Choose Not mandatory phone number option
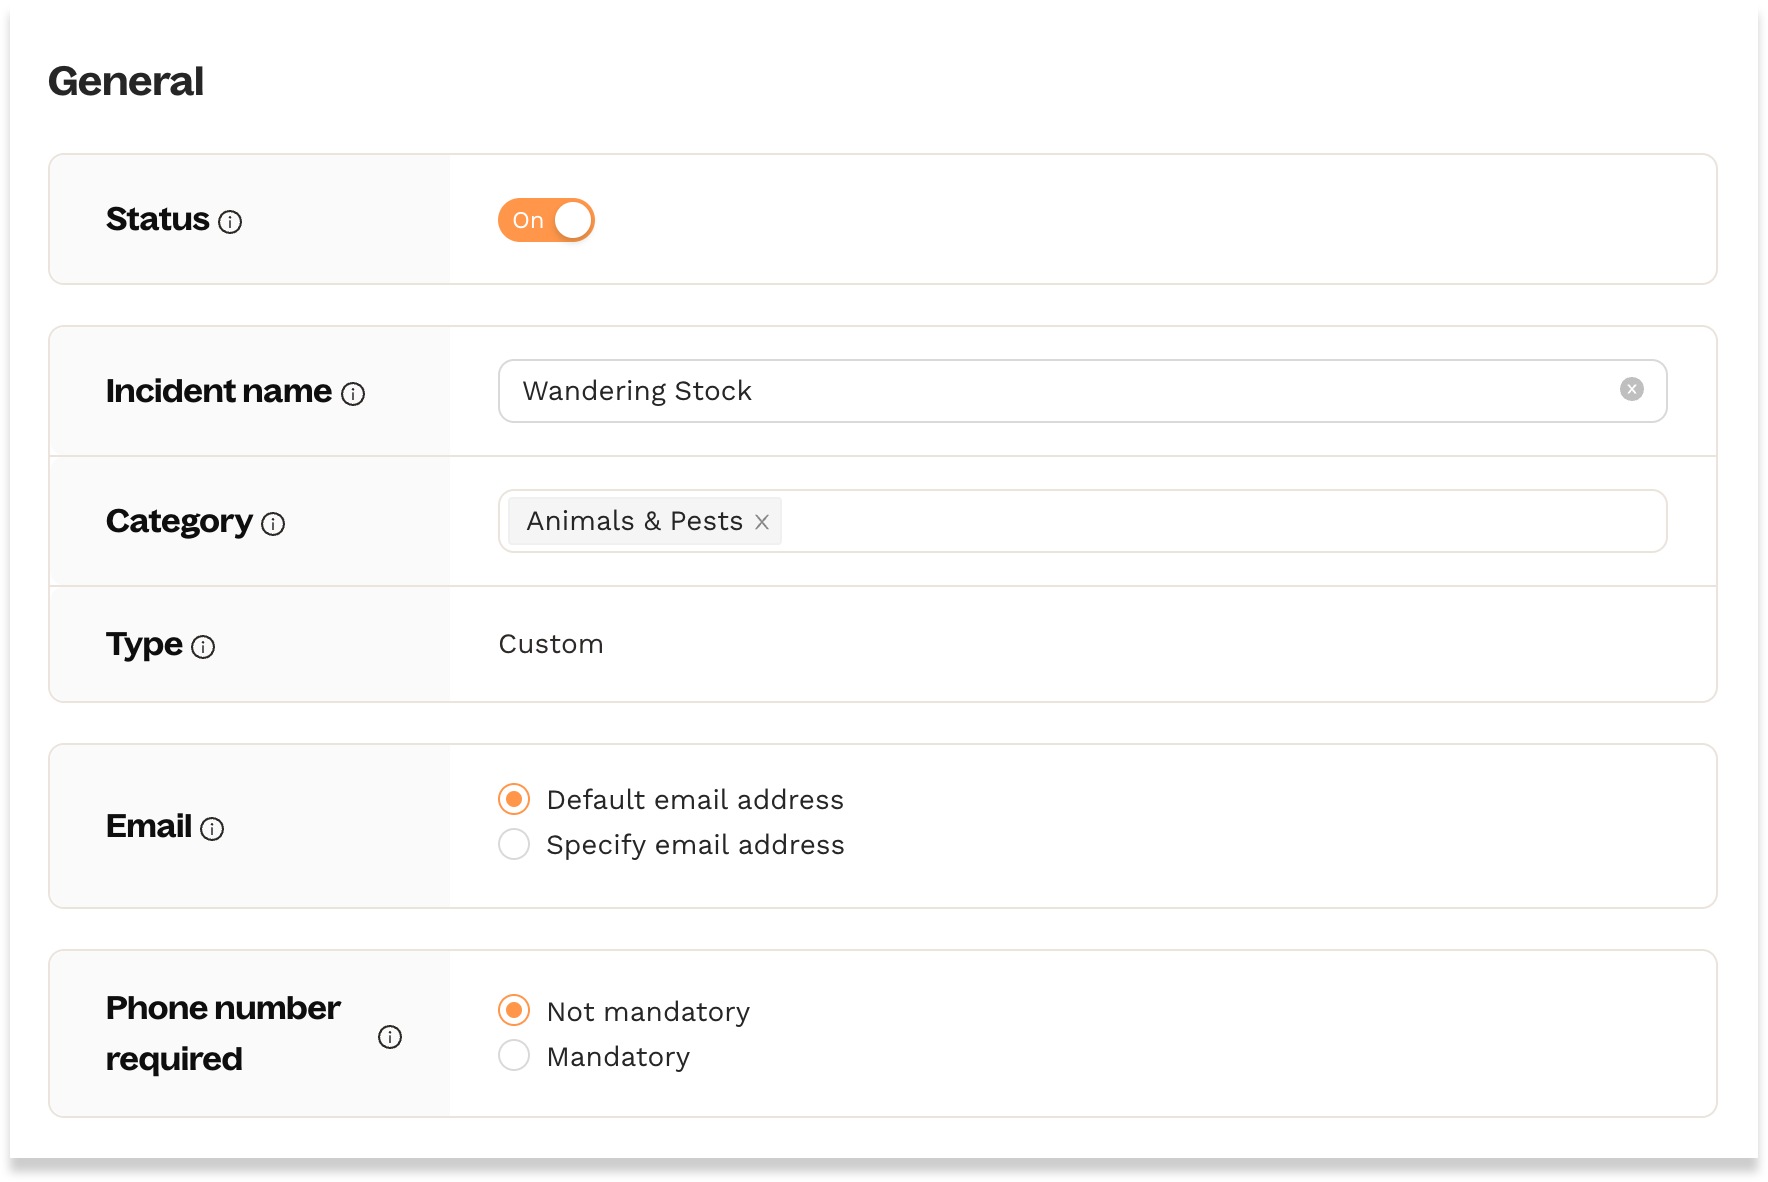Image resolution: width=1768 pixels, height=1182 pixels. tap(514, 1010)
